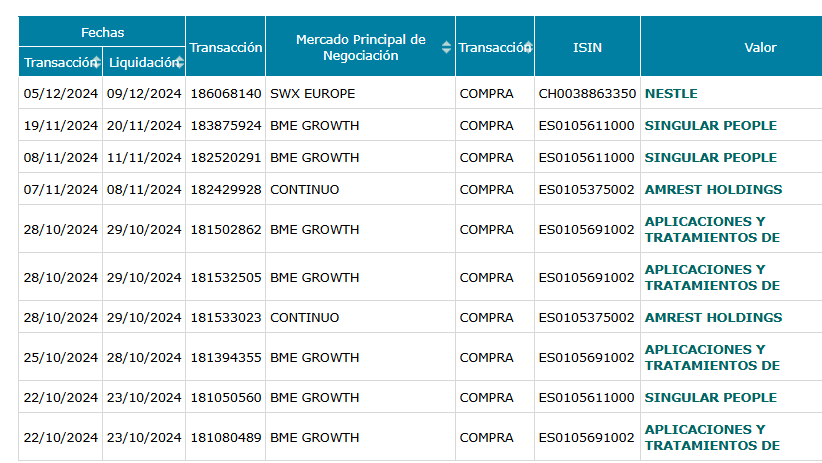This screenshot has width=822, height=463.
Task: Select transaction number 186068140 cell
Action: [x=225, y=93]
